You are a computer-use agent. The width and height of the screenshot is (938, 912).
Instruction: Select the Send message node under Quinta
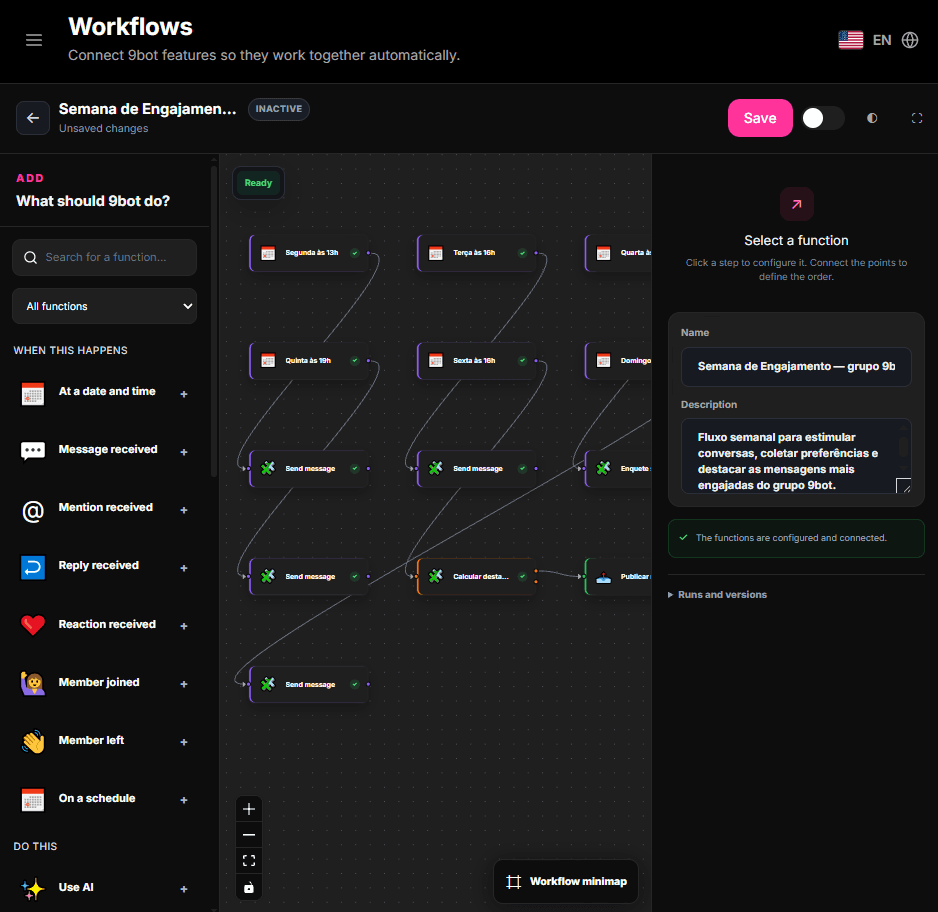coord(309,468)
